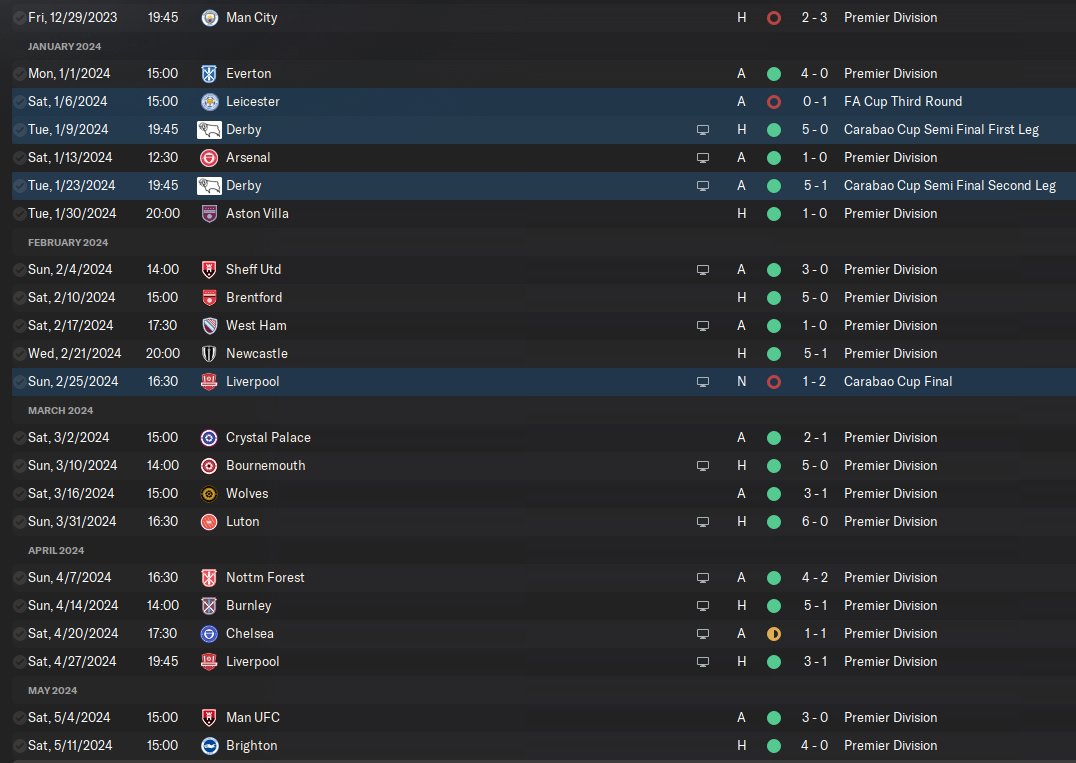The height and width of the screenshot is (763, 1076).
Task: Click the TV broadcast icon on the Luton row
Action: (703, 522)
